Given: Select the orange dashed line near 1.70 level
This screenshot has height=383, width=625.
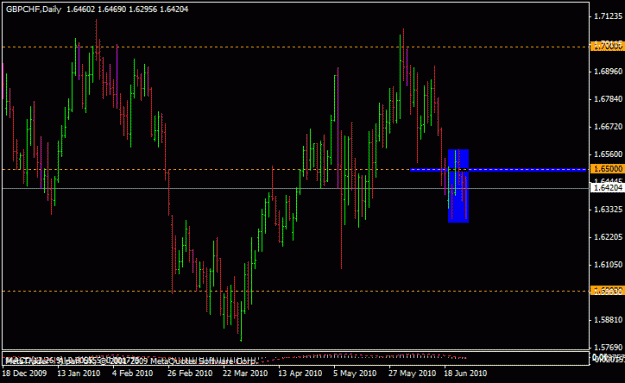Looking at the screenshot, I should [x=295, y=47].
